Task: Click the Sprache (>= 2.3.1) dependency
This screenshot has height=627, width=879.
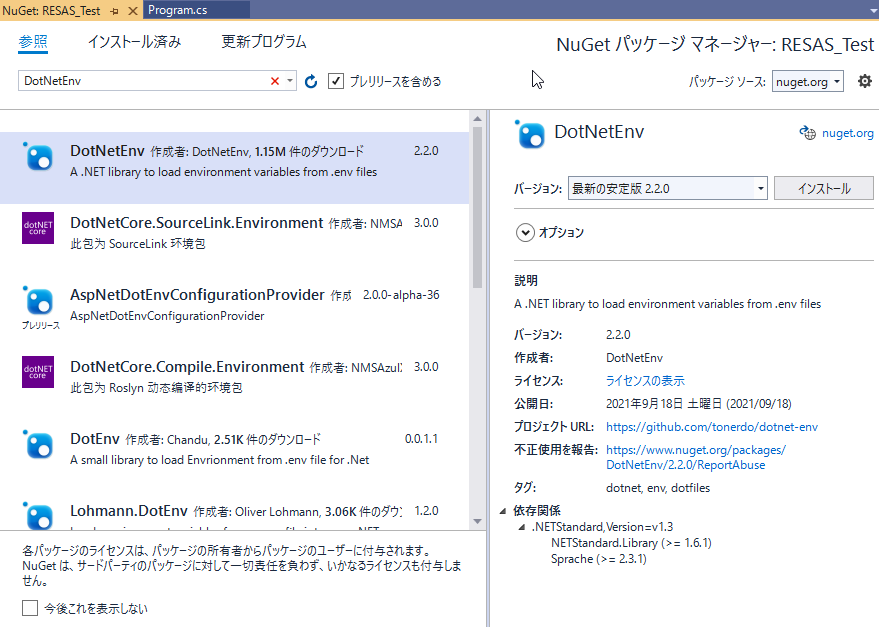Action: 599,559
